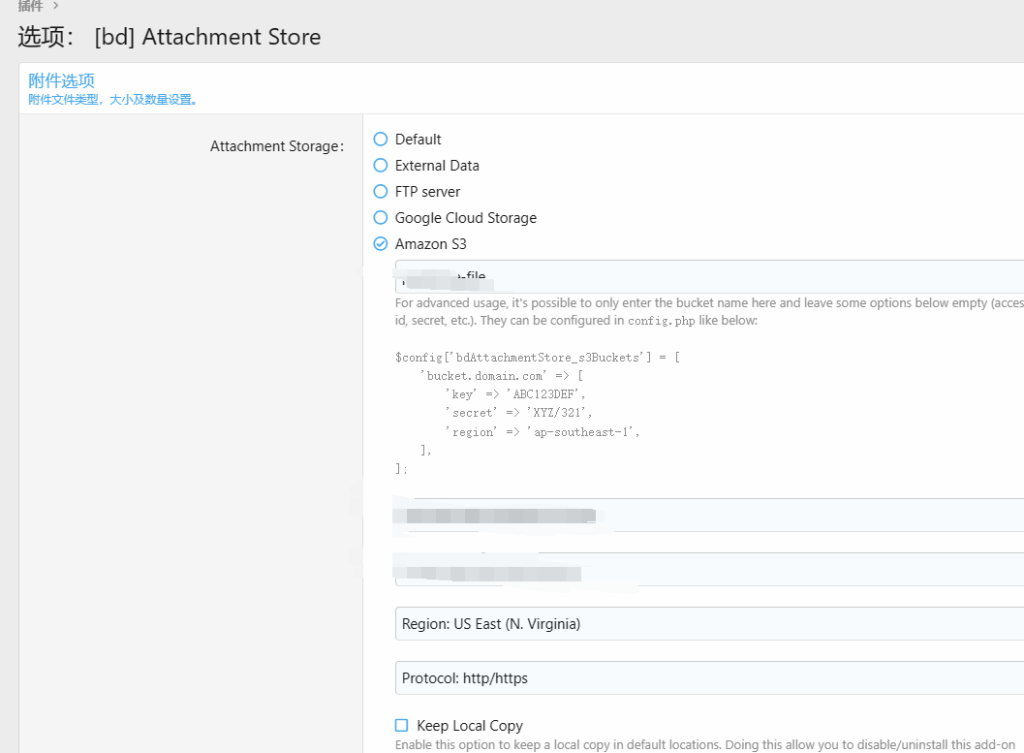Select the Default storage radio button
Image resolution: width=1024 pixels, height=753 pixels.
380,140
